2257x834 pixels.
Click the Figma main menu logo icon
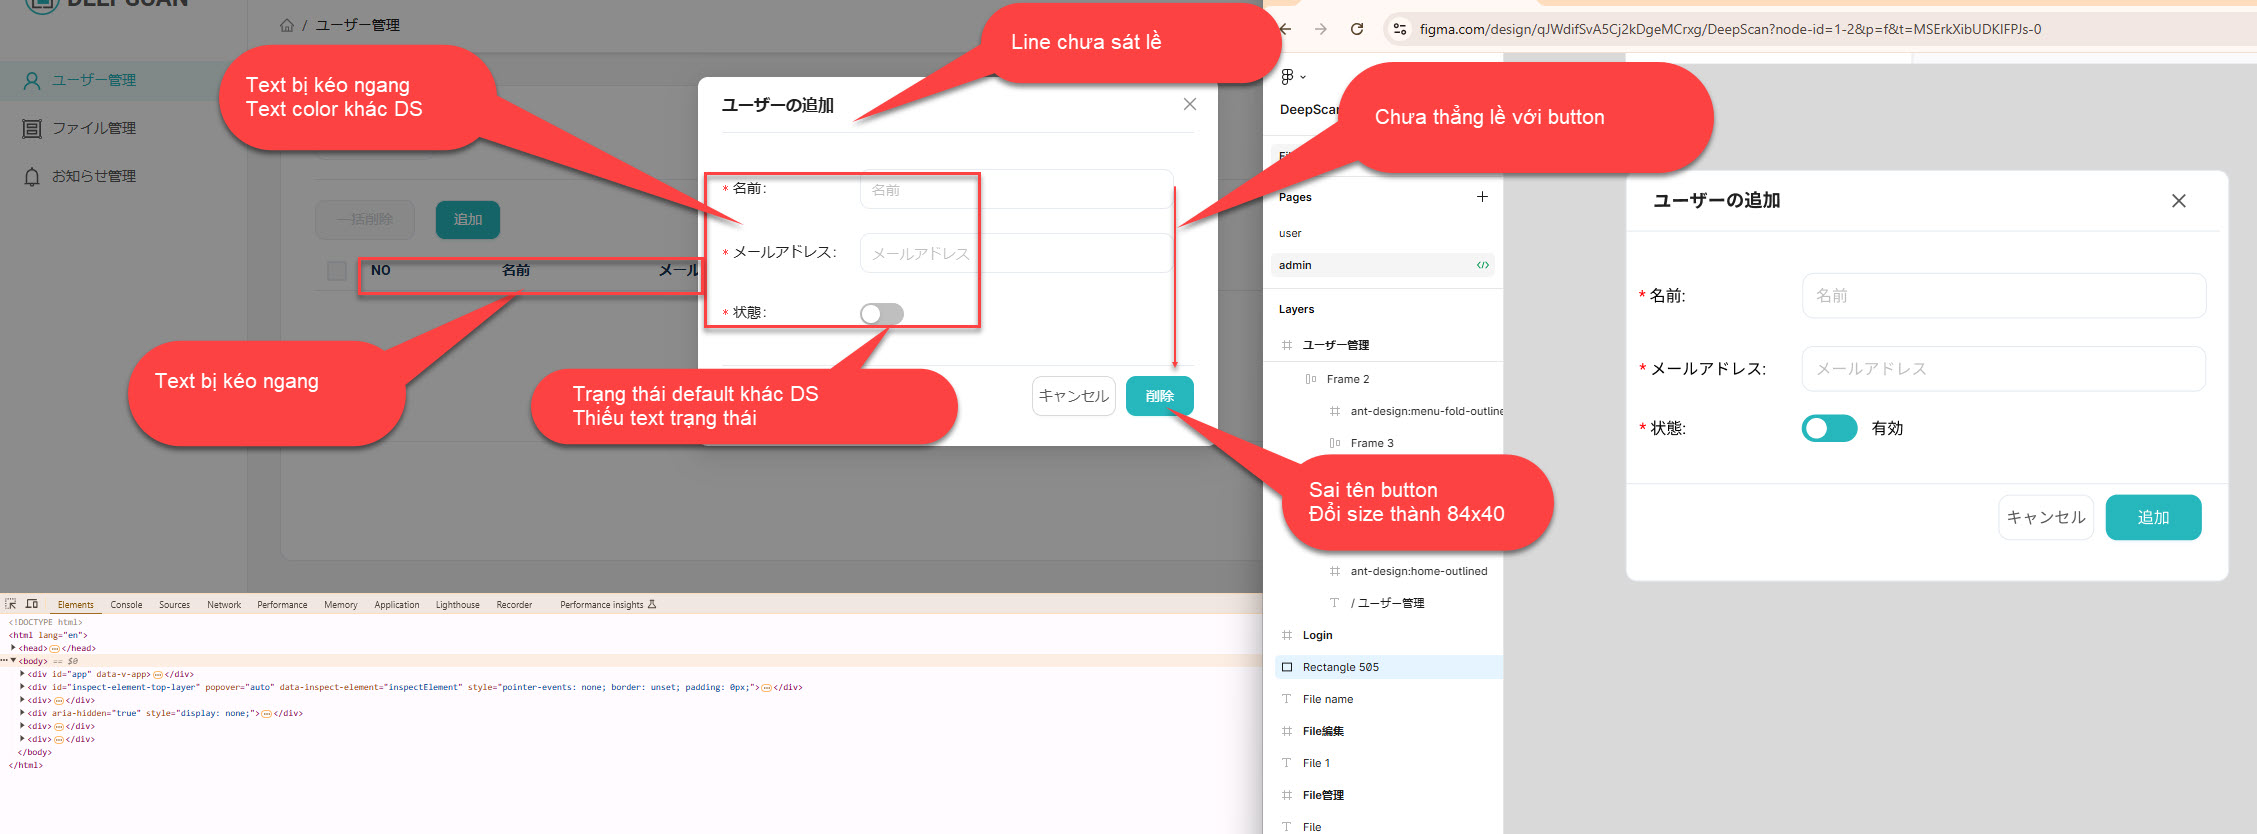coord(1288,76)
